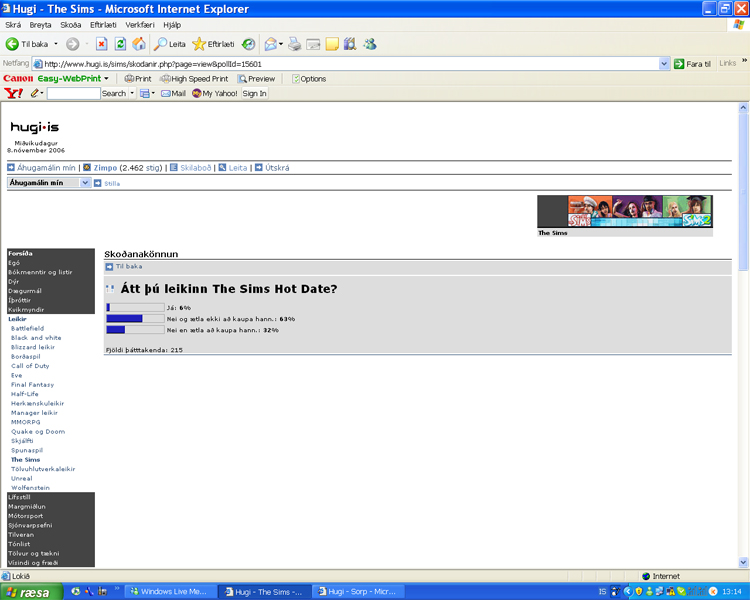Click Yahoo Sign In
This screenshot has width=750, height=600.
tap(254, 93)
